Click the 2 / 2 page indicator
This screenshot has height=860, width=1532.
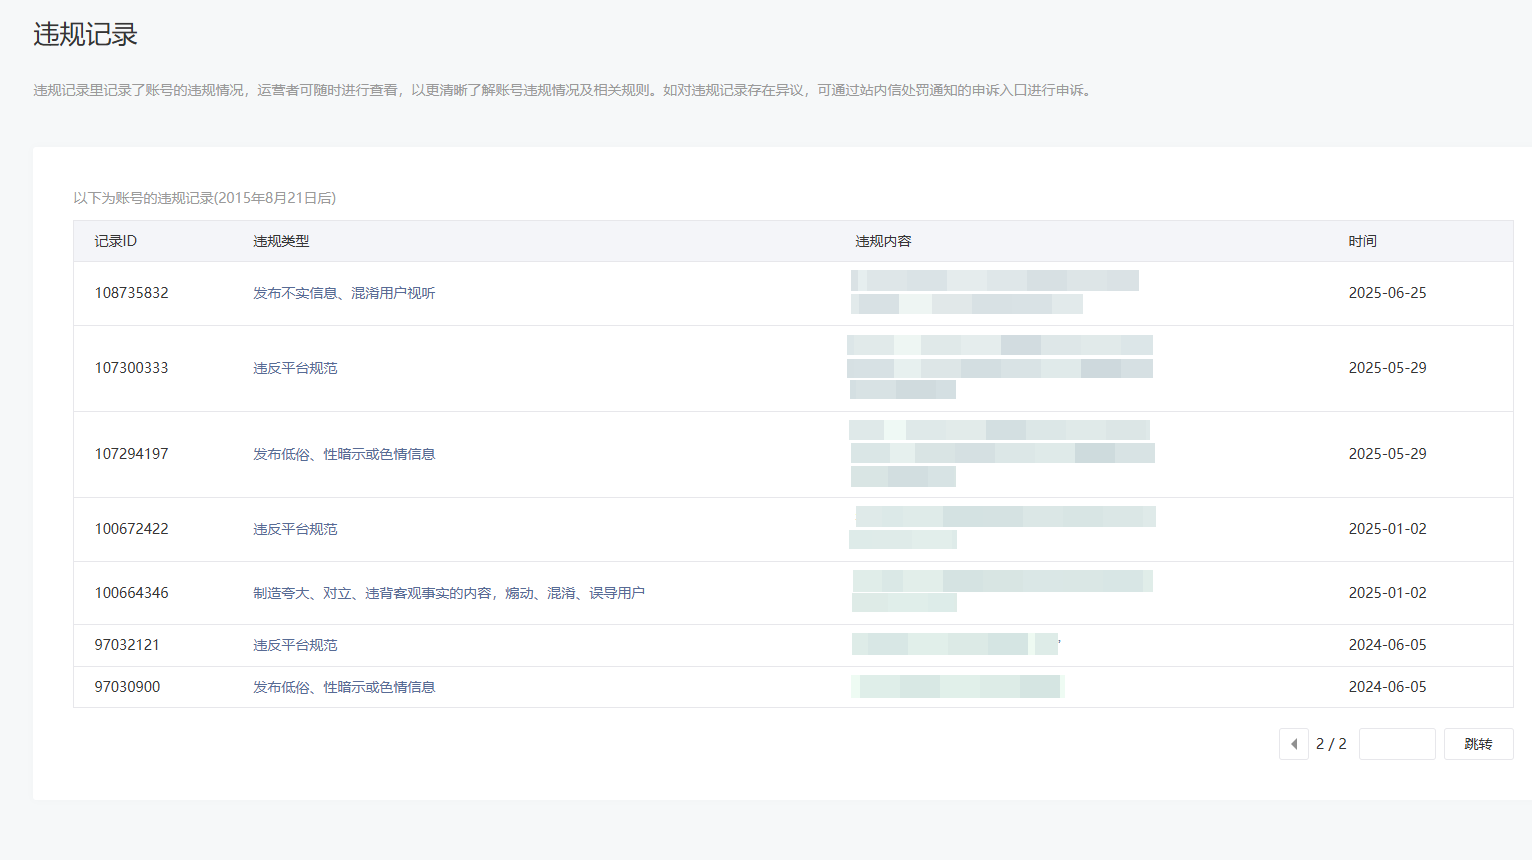[x=1331, y=744]
